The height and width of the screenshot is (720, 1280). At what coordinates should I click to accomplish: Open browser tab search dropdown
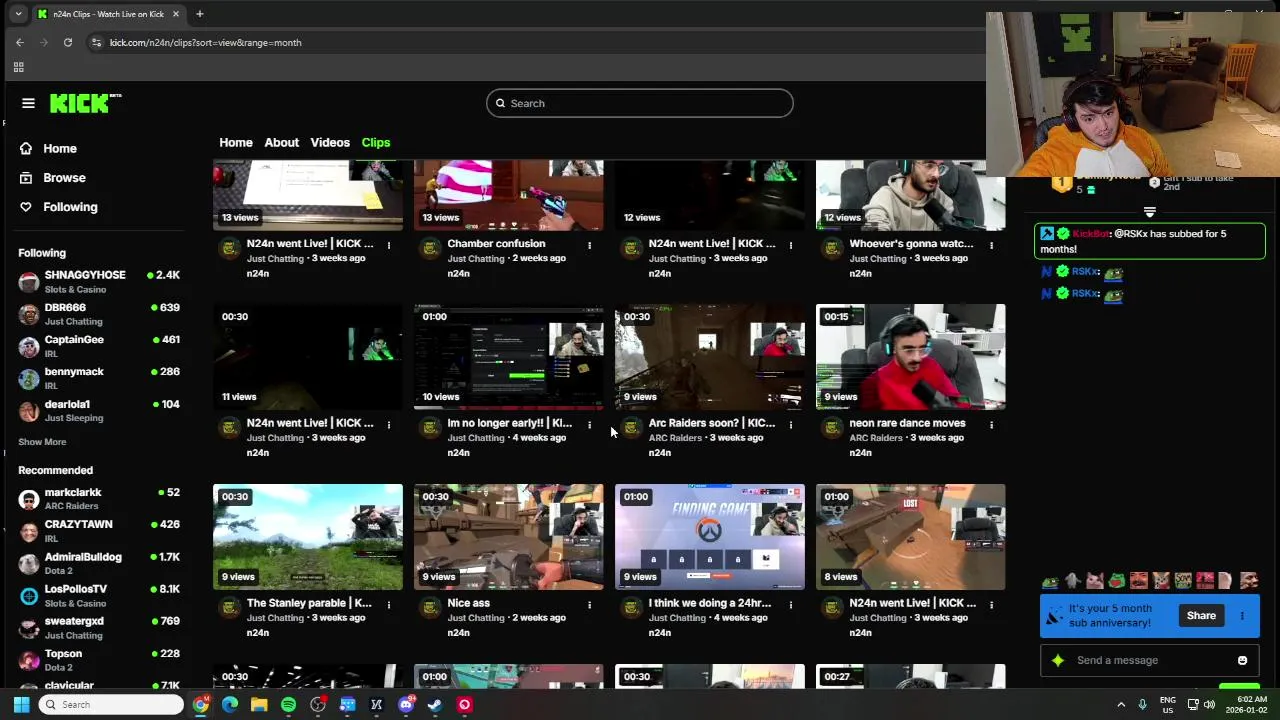18,14
